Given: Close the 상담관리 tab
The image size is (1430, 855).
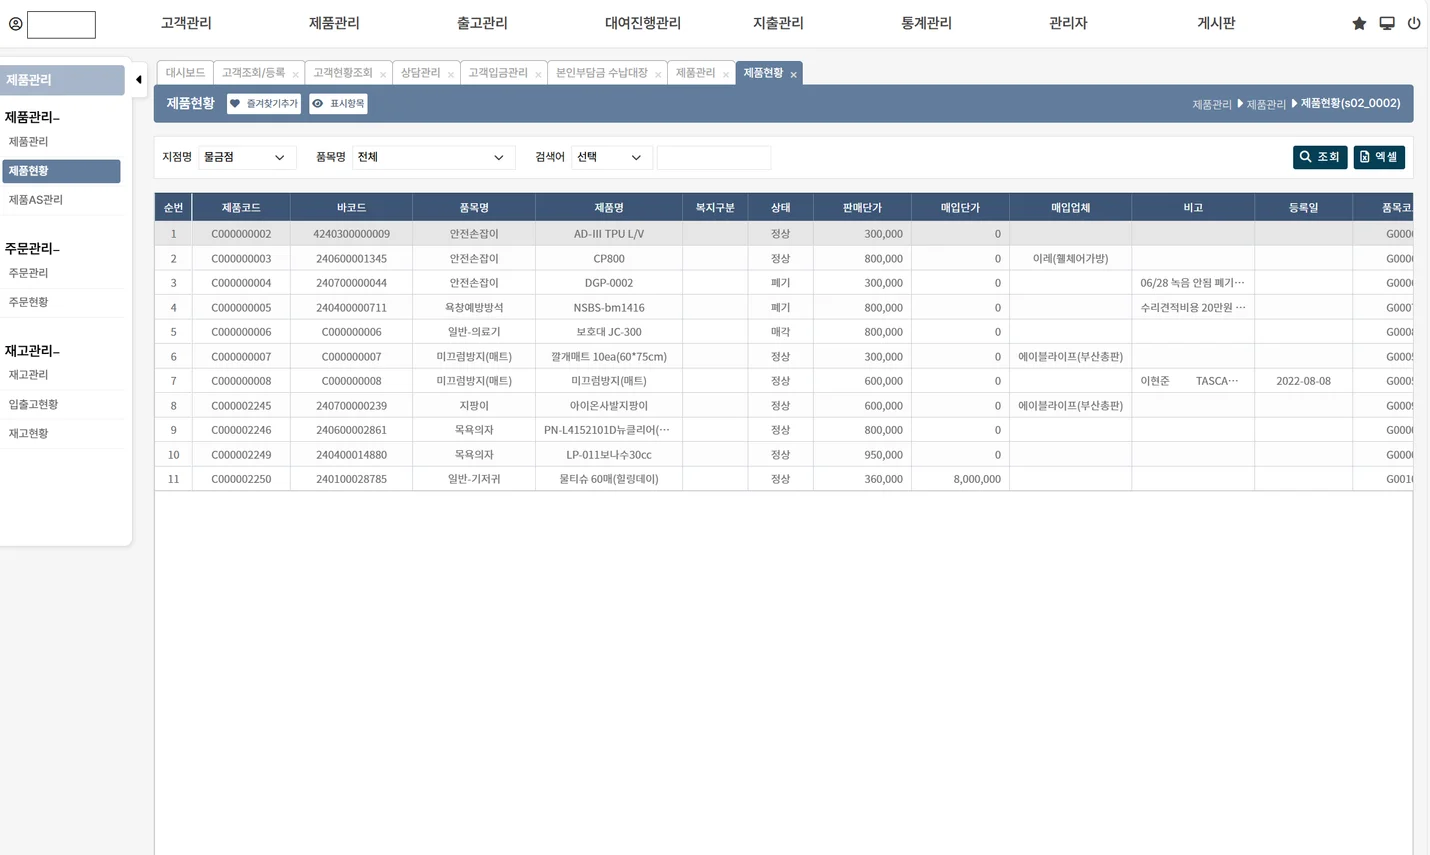Looking at the screenshot, I should point(451,75).
